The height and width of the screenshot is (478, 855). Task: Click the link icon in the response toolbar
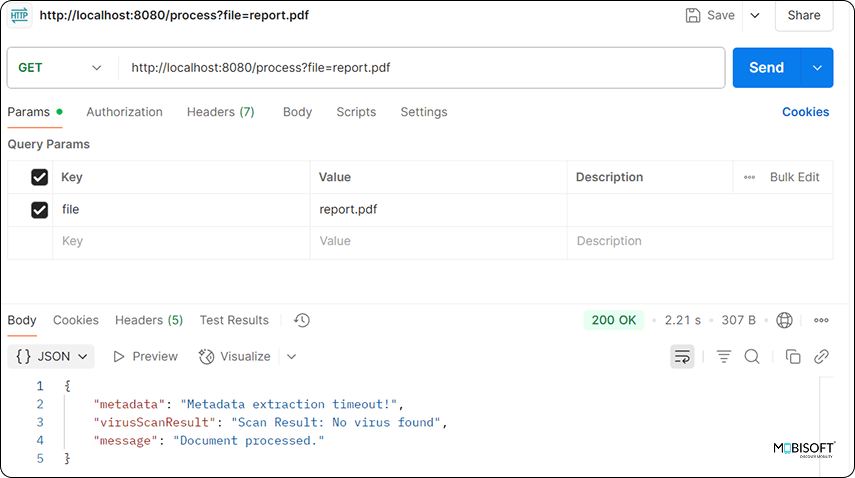click(x=821, y=356)
